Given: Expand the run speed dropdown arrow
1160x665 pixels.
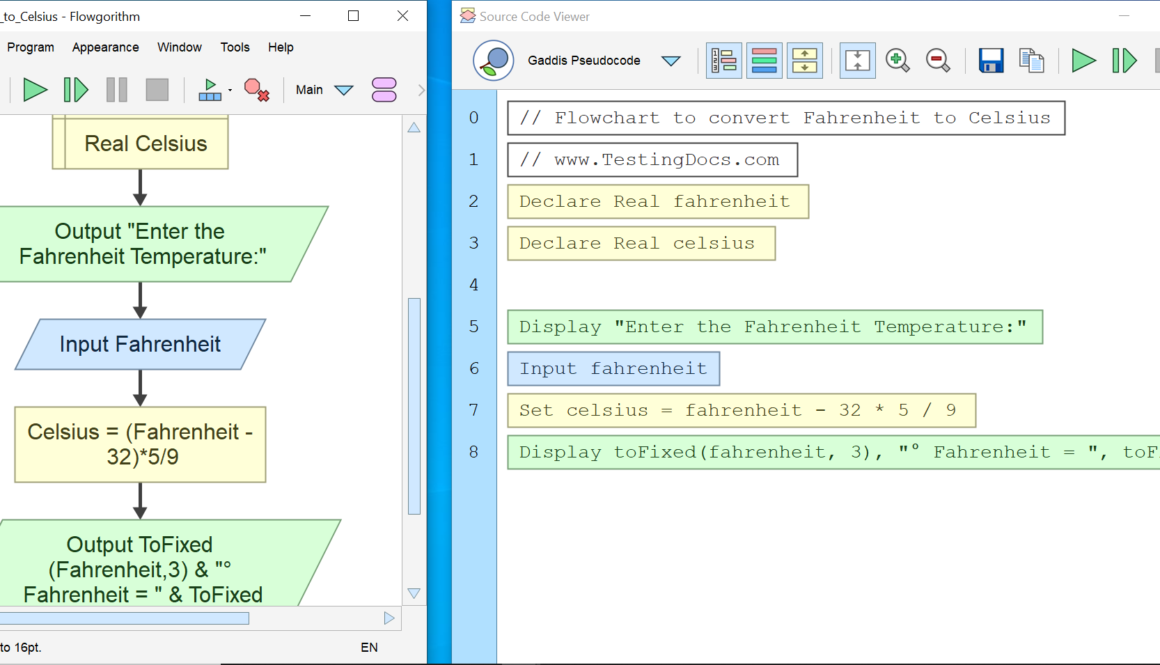Looking at the screenshot, I should coord(230,90).
